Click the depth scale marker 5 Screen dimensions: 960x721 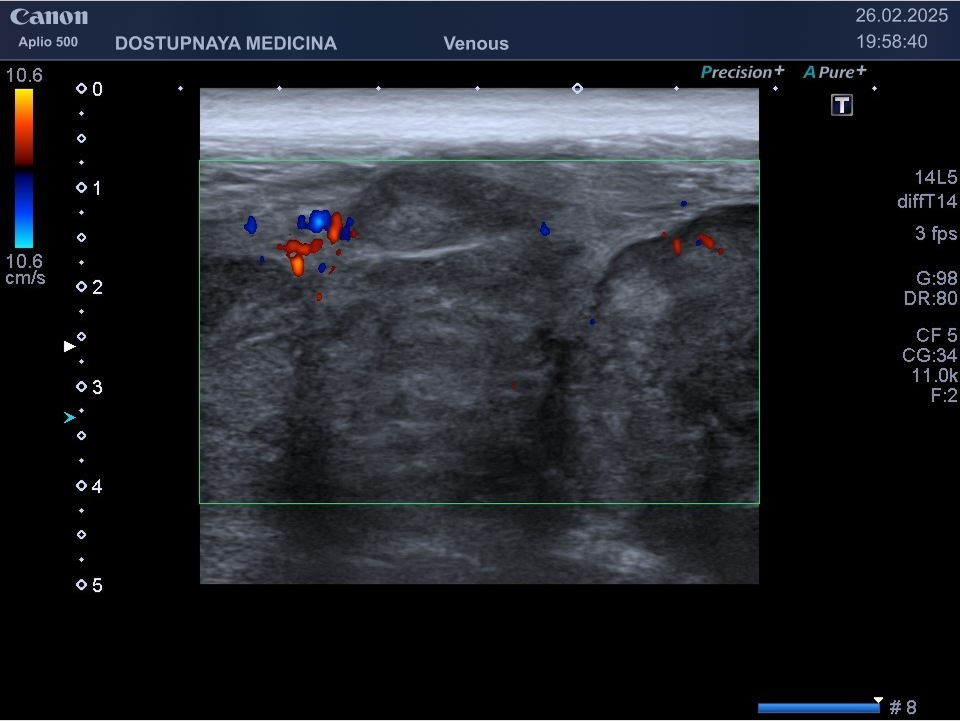tap(89, 586)
